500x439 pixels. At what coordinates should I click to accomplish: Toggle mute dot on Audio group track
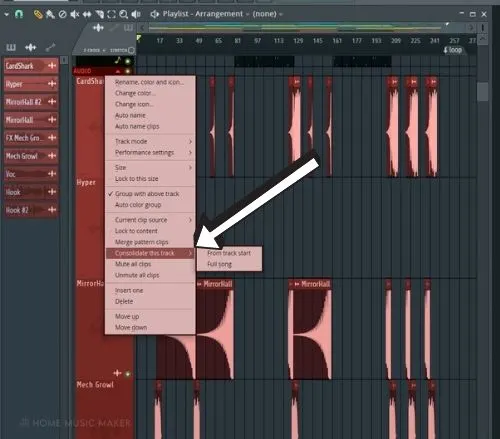point(128,71)
